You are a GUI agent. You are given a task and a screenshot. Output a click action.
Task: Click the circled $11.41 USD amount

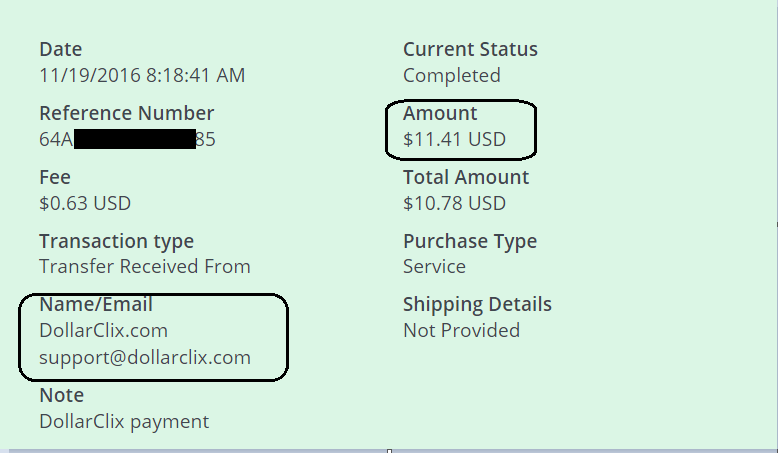(454, 139)
